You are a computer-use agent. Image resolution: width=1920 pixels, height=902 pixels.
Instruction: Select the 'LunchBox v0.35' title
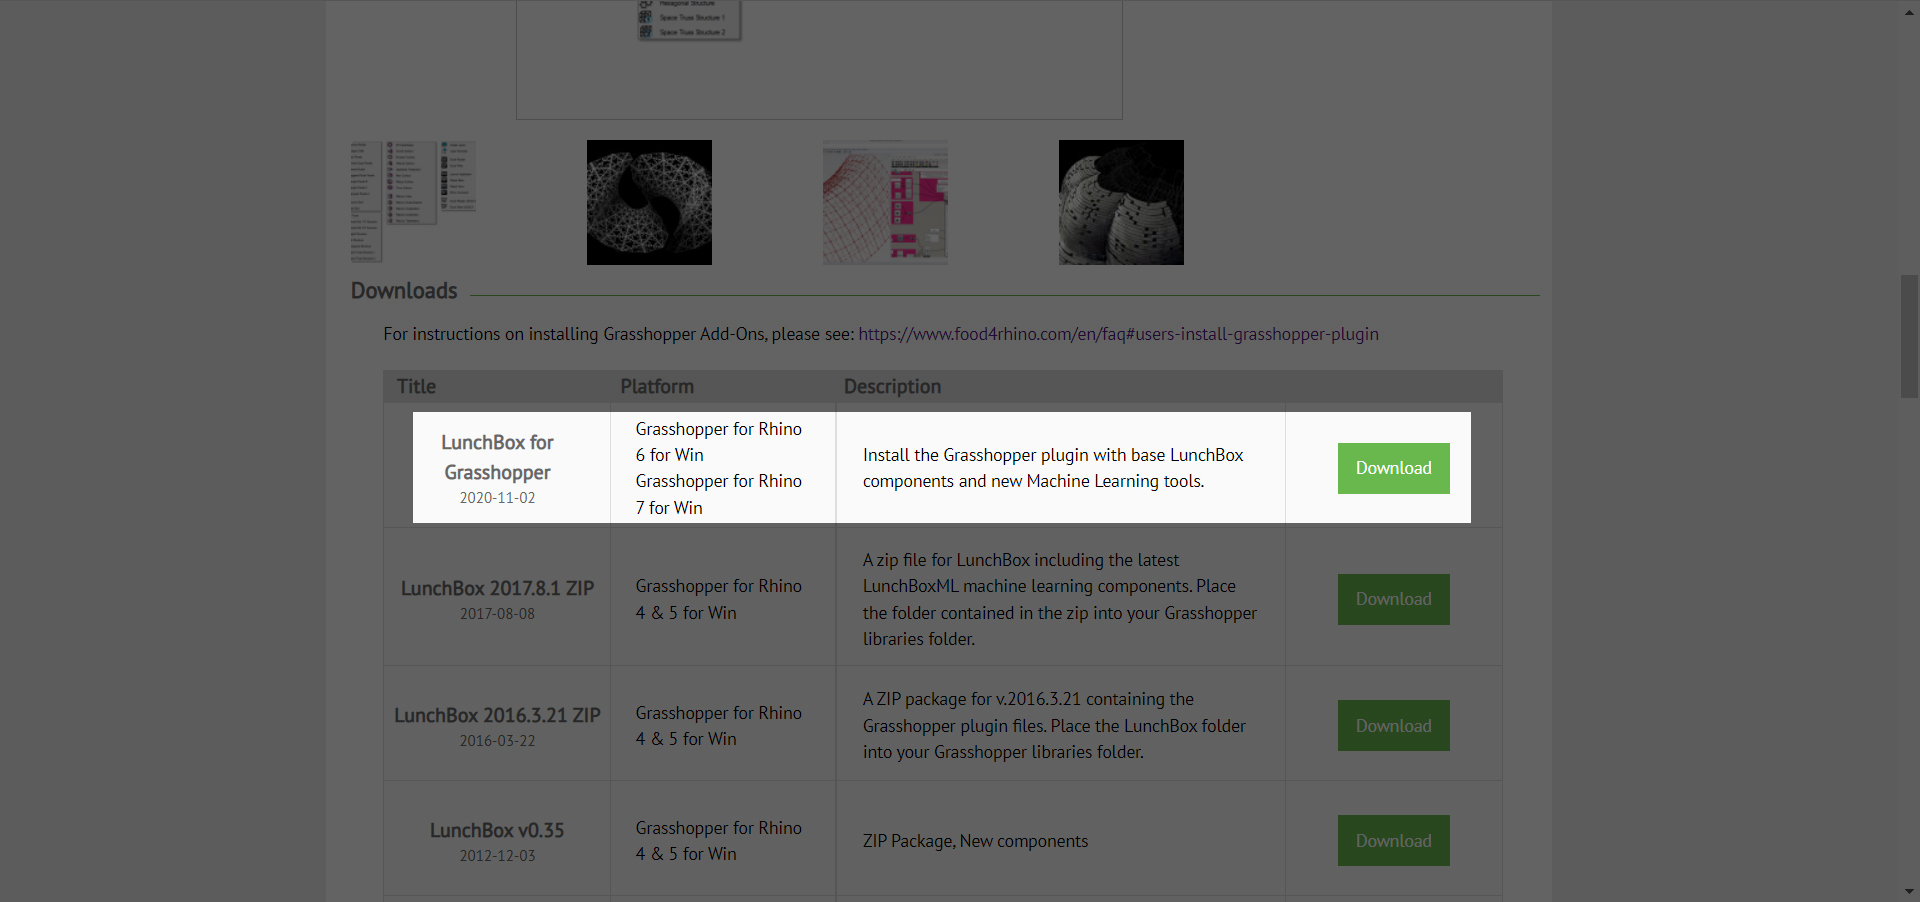[x=497, y=830]
